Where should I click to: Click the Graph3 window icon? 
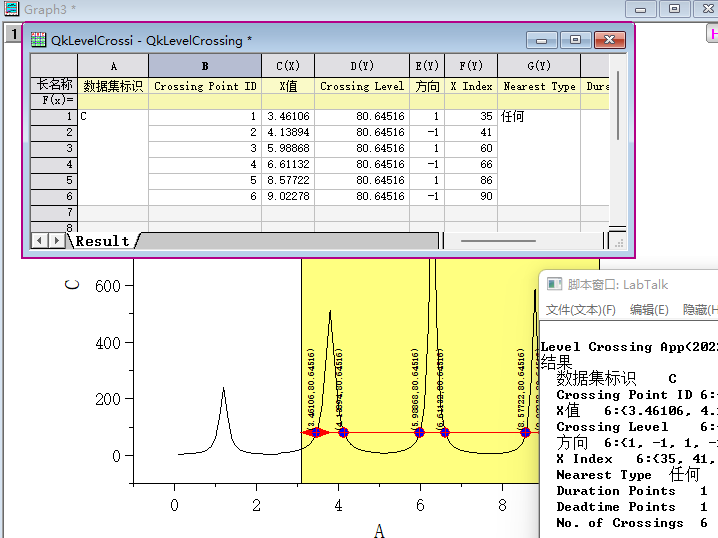(11, 9)
